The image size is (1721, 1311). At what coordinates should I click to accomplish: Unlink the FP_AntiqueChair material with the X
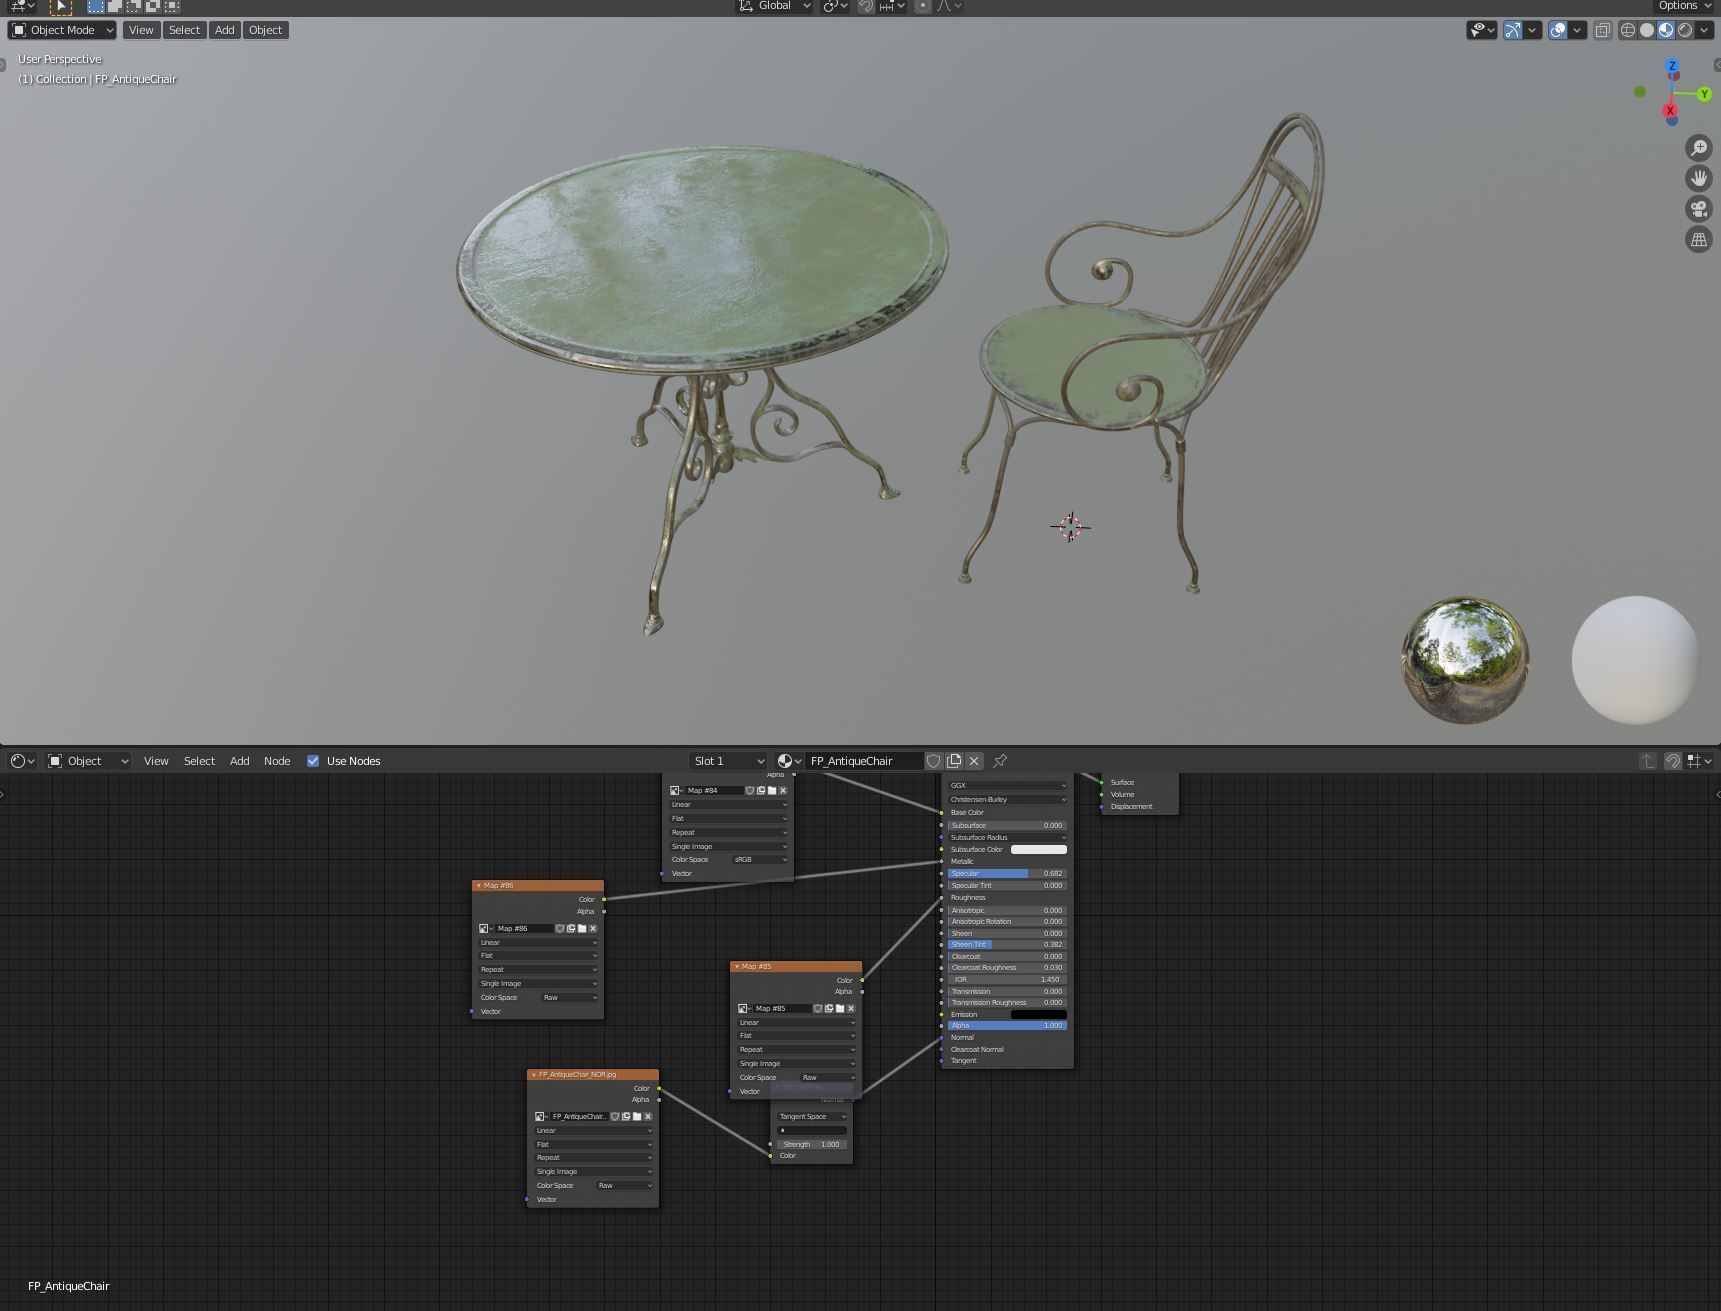coord(974,761)
